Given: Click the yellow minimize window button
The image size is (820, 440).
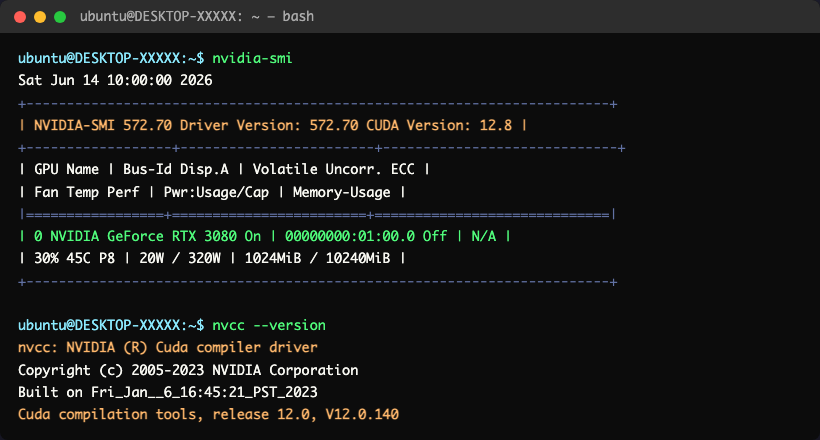Looking at the screenshot, I should pyautogui.click(x=40, y=17).
